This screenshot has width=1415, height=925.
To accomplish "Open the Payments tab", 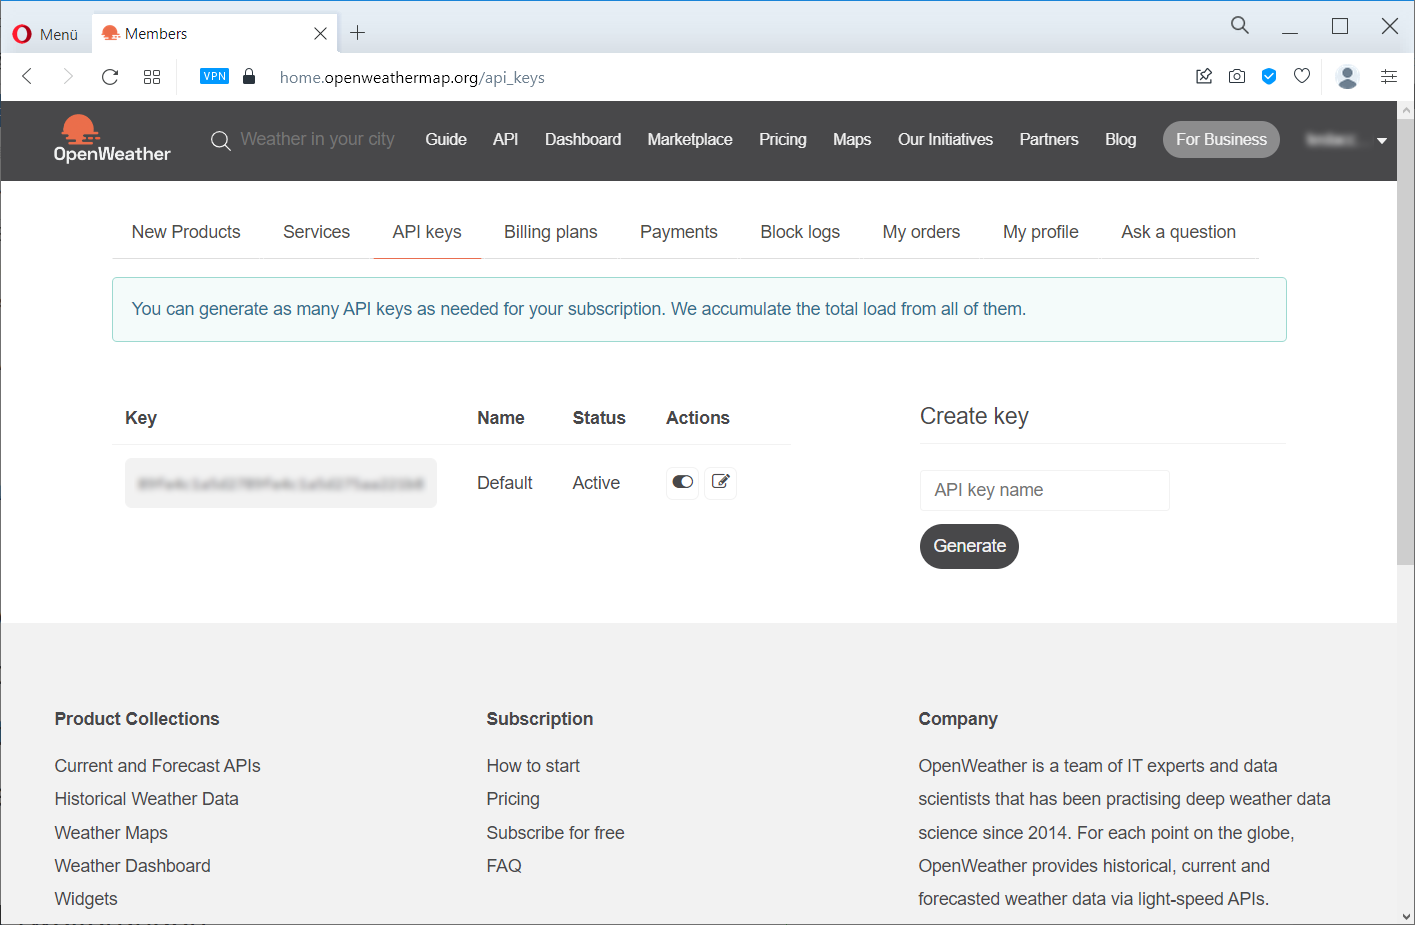I will point(679,232).
